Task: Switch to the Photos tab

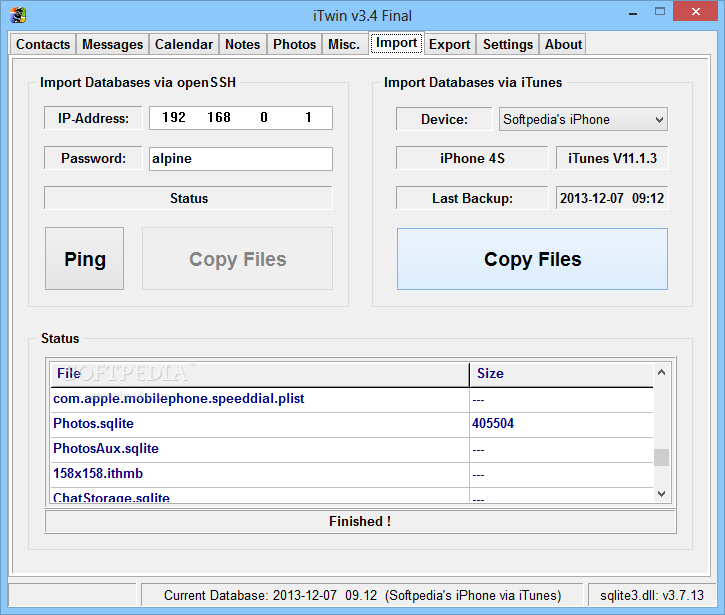Action: pyautogui.click(x=294, y=44)
